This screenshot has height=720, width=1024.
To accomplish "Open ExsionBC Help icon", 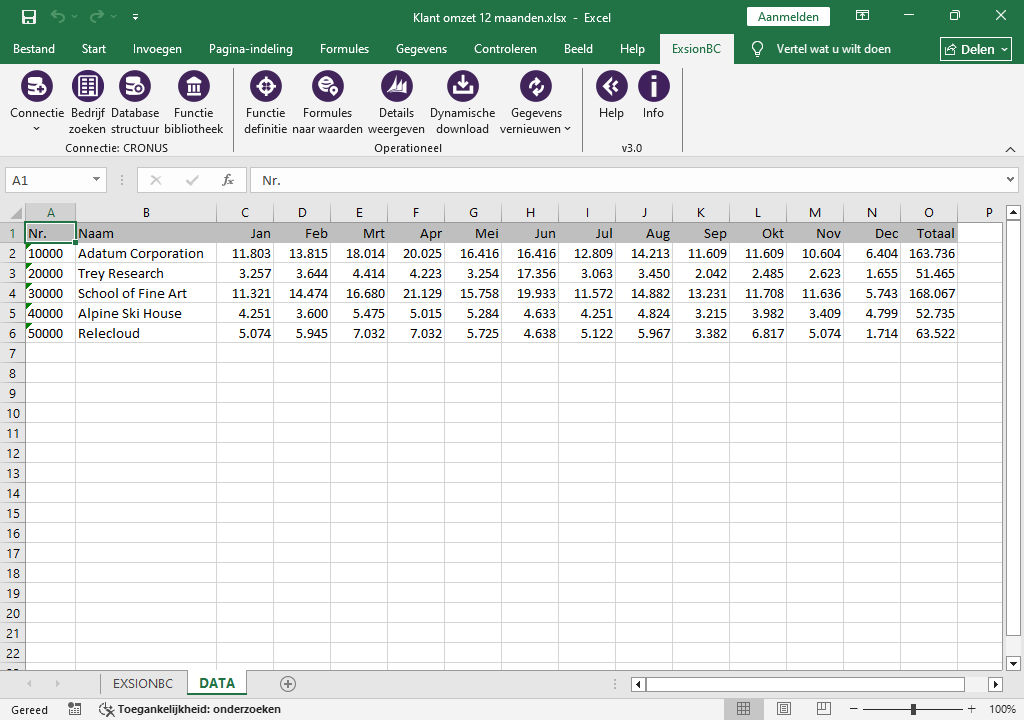I will click(611, 86).
